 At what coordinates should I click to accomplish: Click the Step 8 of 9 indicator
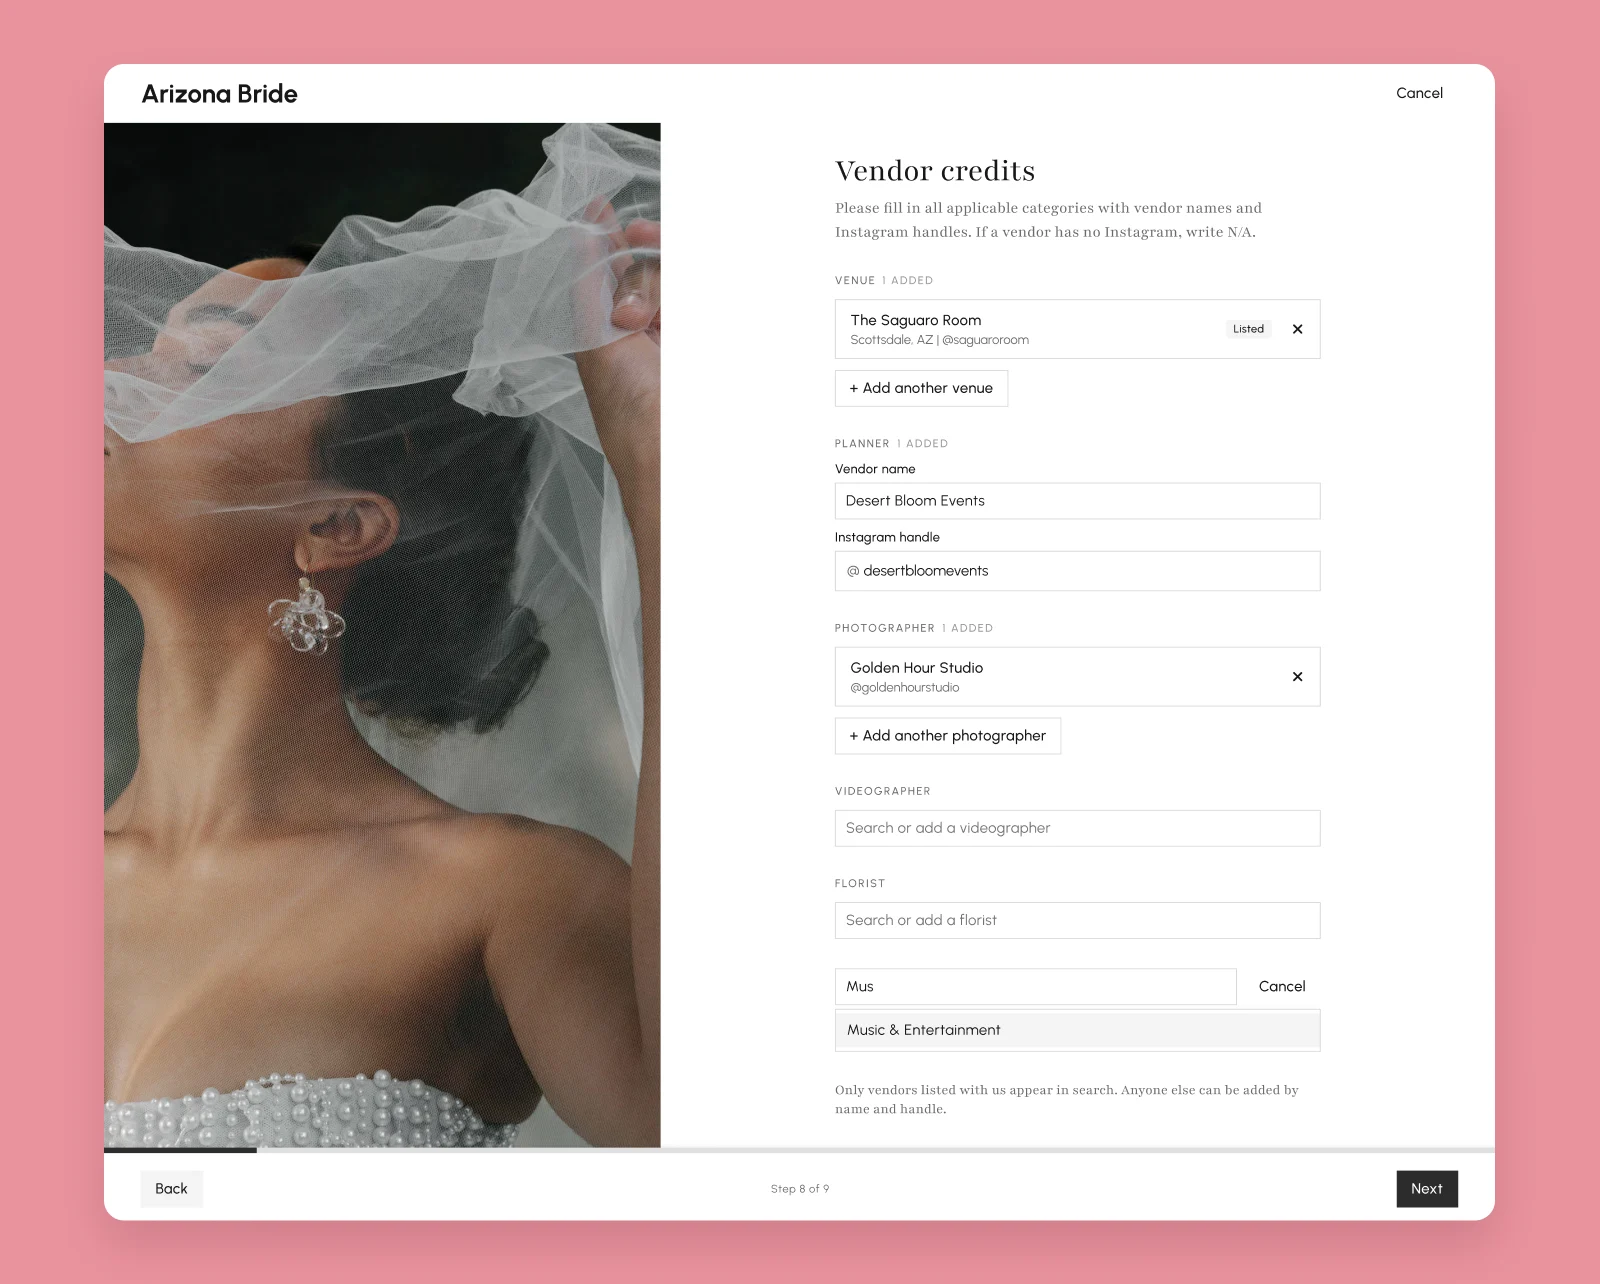tap(800, 1189)
